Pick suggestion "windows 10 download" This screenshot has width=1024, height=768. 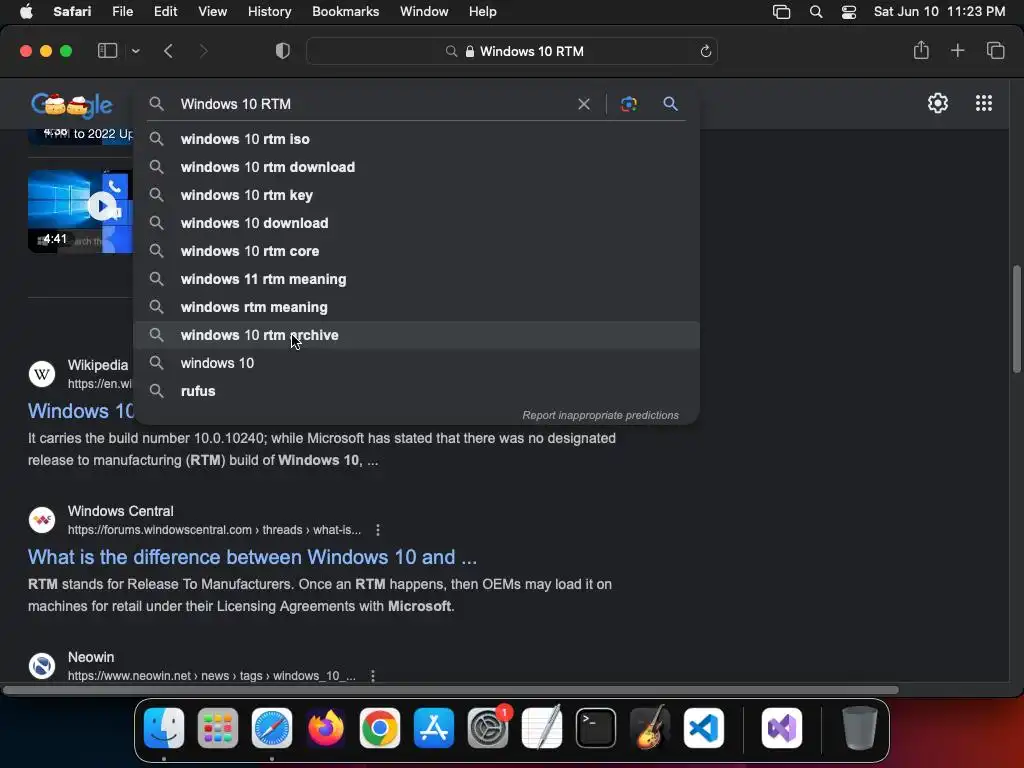pos(416,223)
